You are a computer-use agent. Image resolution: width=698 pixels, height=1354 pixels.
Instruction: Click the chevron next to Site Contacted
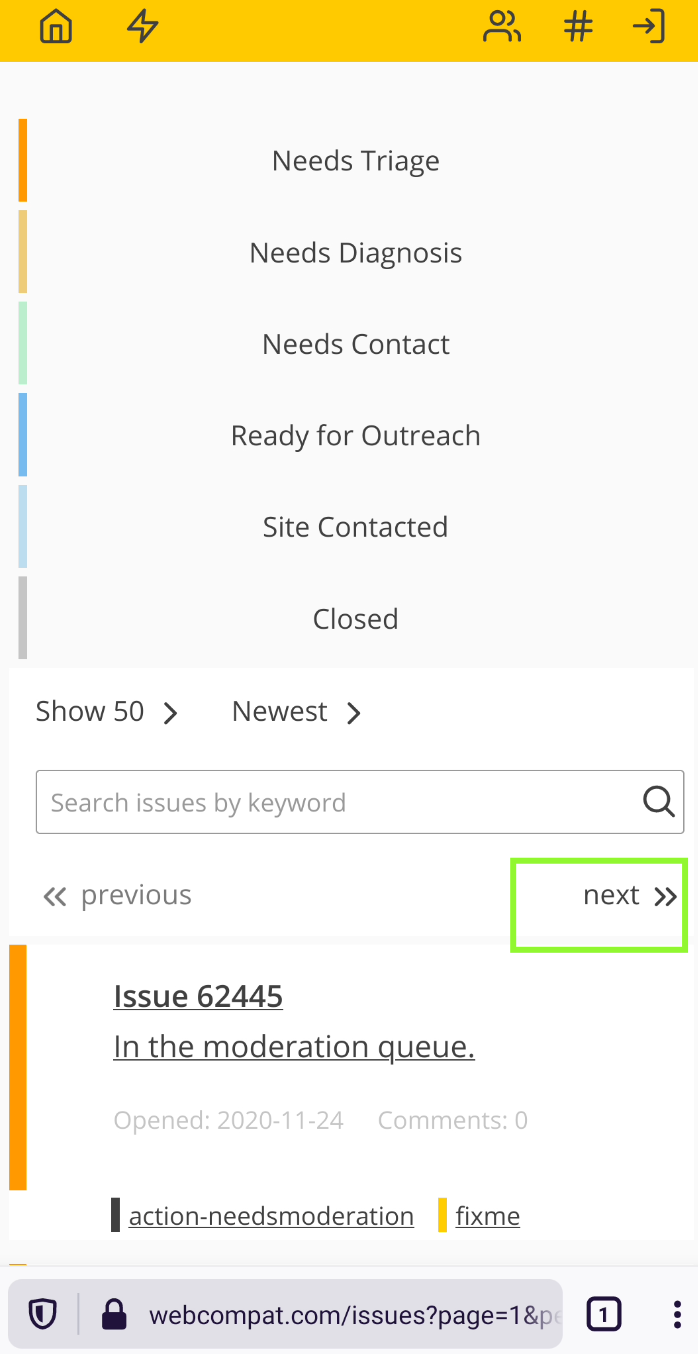[x=355, y=527]
